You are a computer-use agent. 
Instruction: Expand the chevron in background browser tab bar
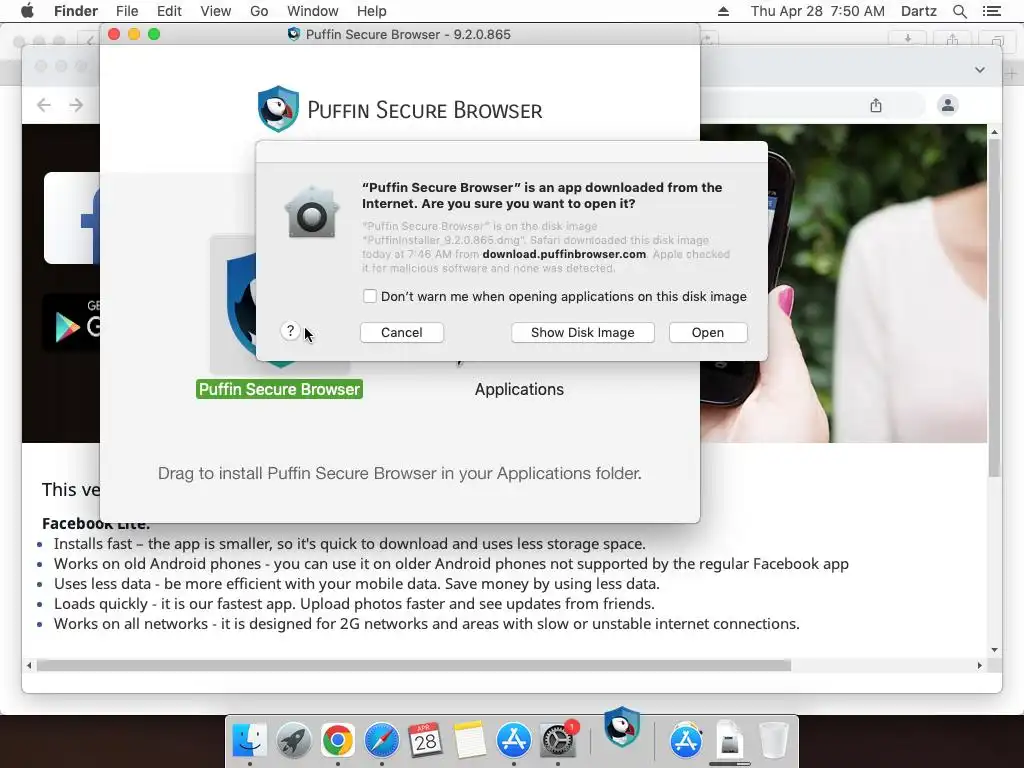pyautogui.click(x=980, y=70)
